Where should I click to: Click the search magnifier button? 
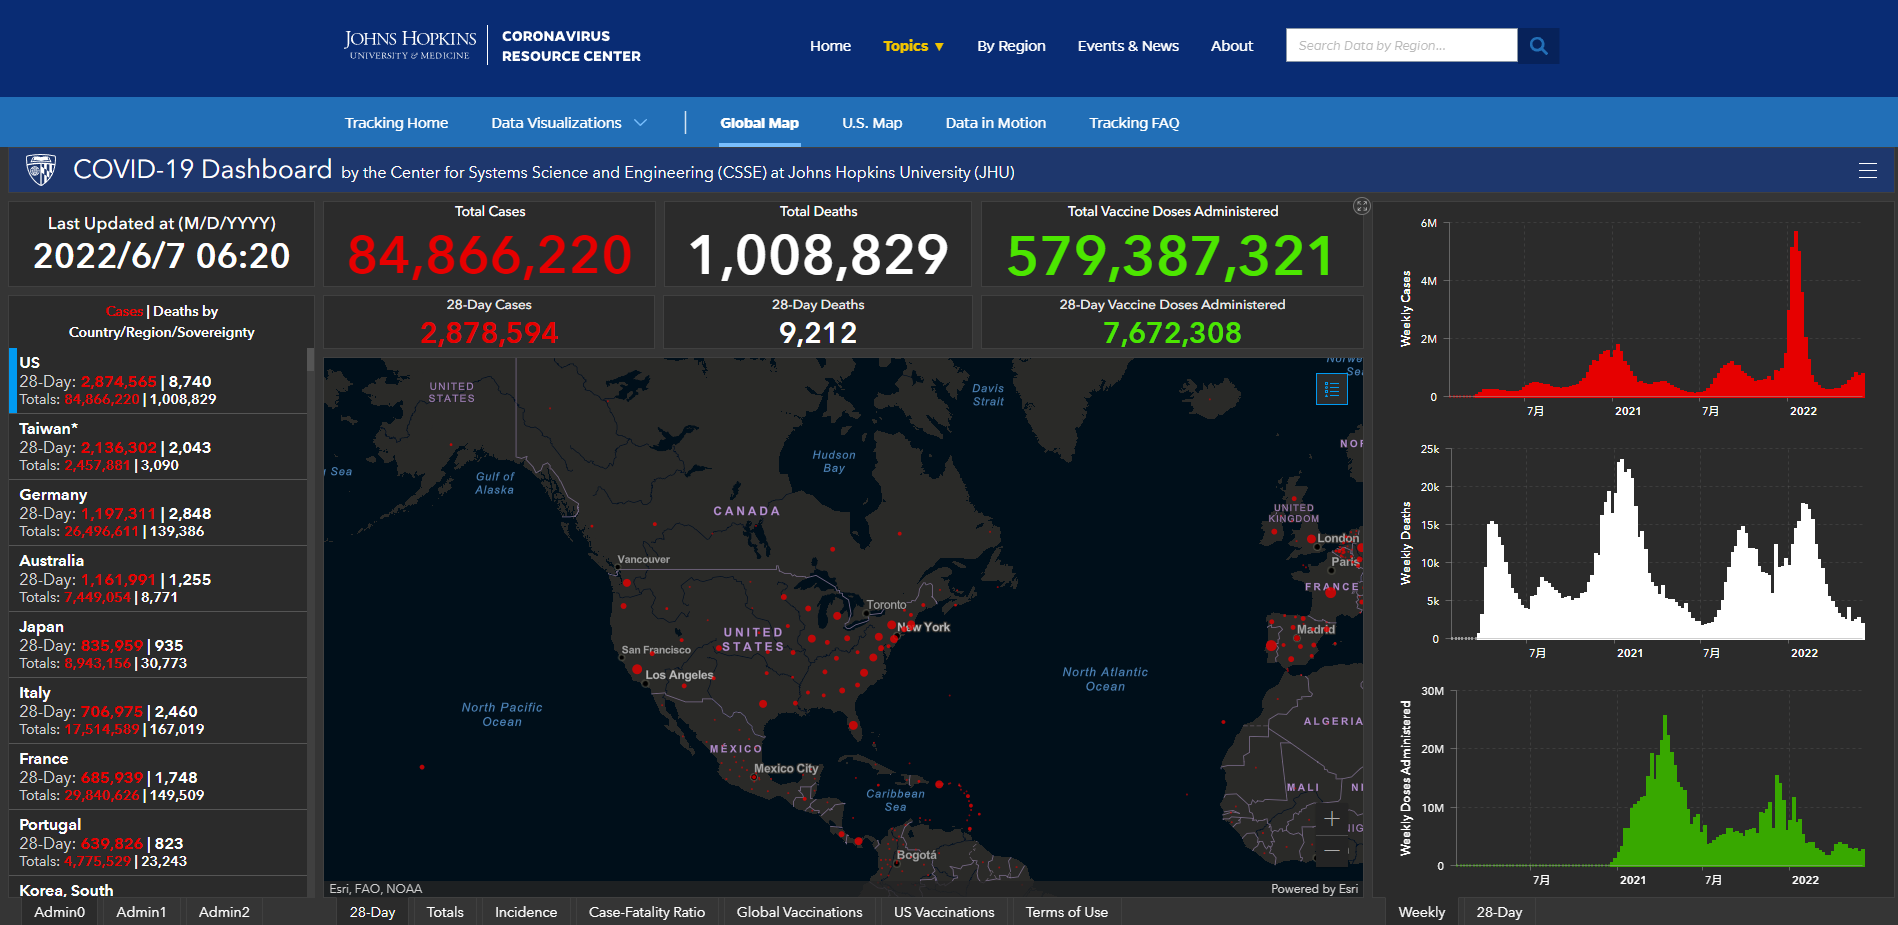click(x=1538, y=46)
